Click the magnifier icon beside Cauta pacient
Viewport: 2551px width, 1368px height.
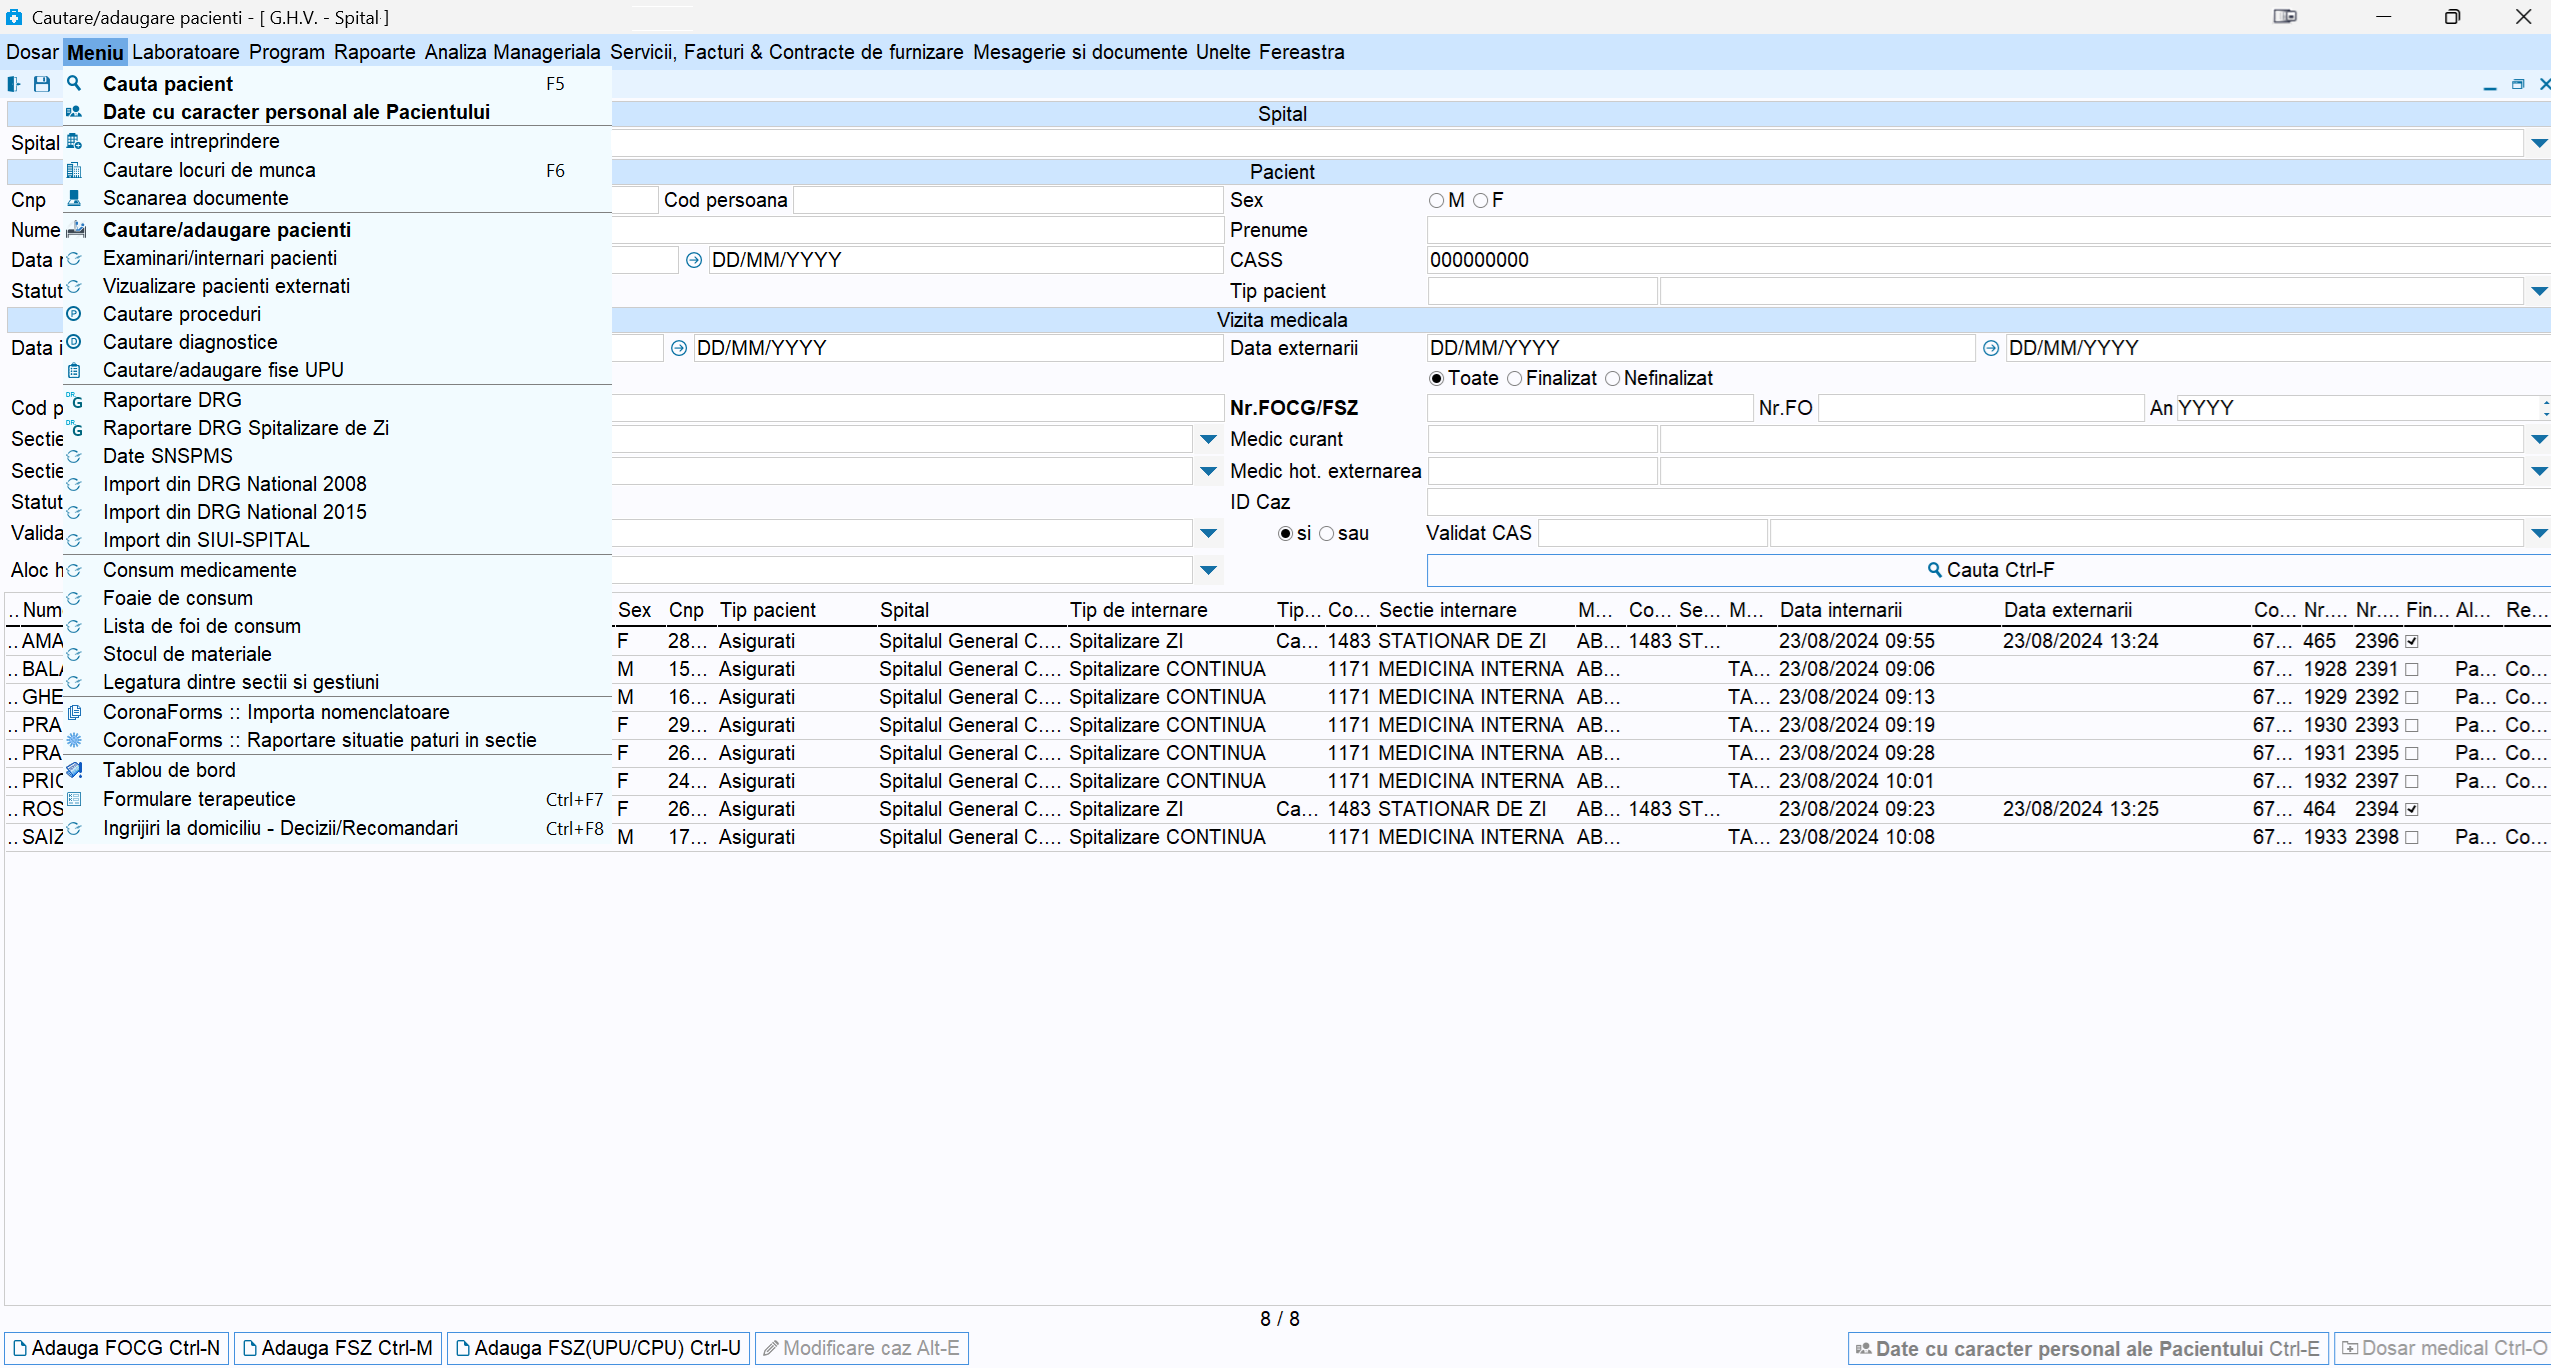(x=74, y=84)
